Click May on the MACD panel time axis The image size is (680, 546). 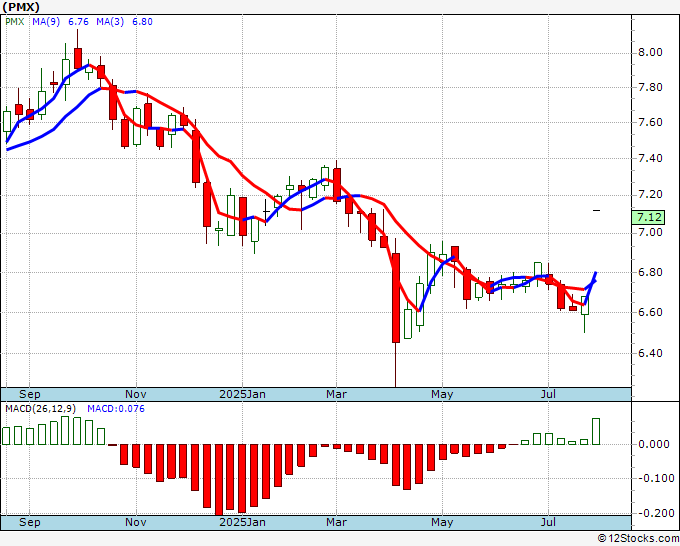[x=442, y=522]
